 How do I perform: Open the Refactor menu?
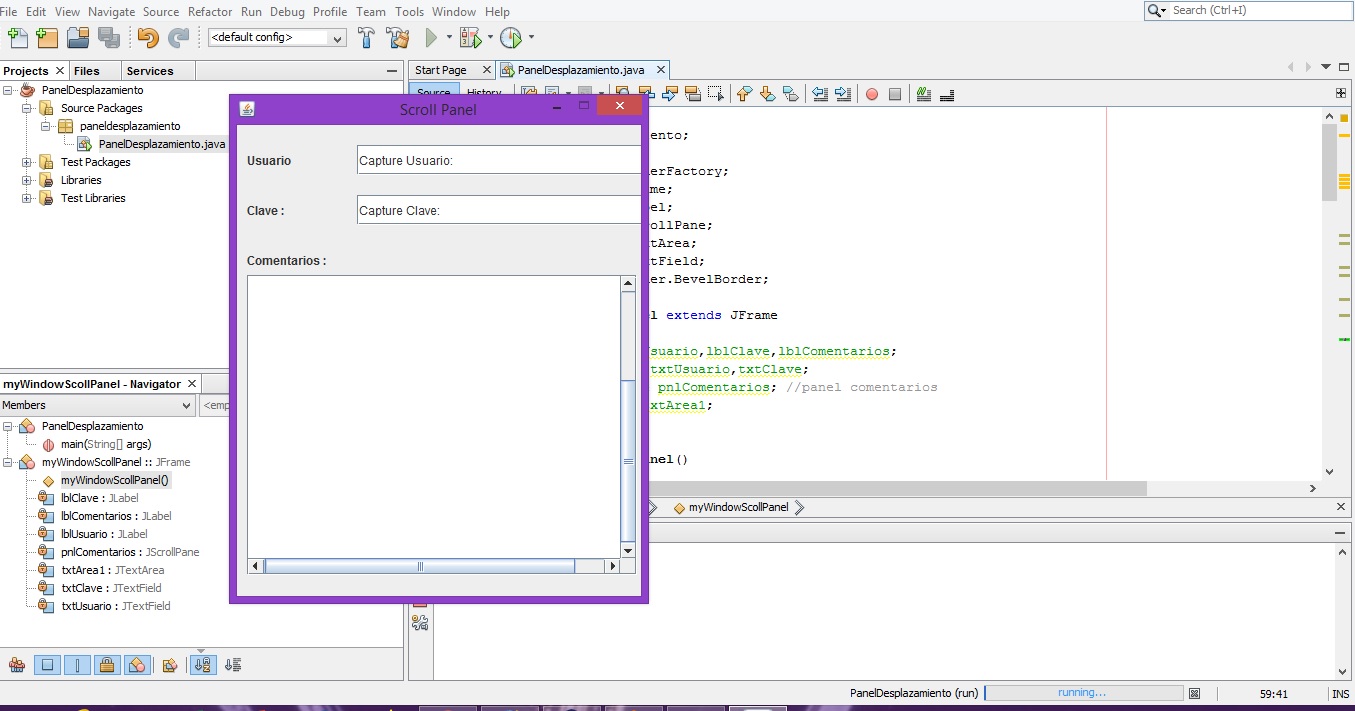[210, 11]
